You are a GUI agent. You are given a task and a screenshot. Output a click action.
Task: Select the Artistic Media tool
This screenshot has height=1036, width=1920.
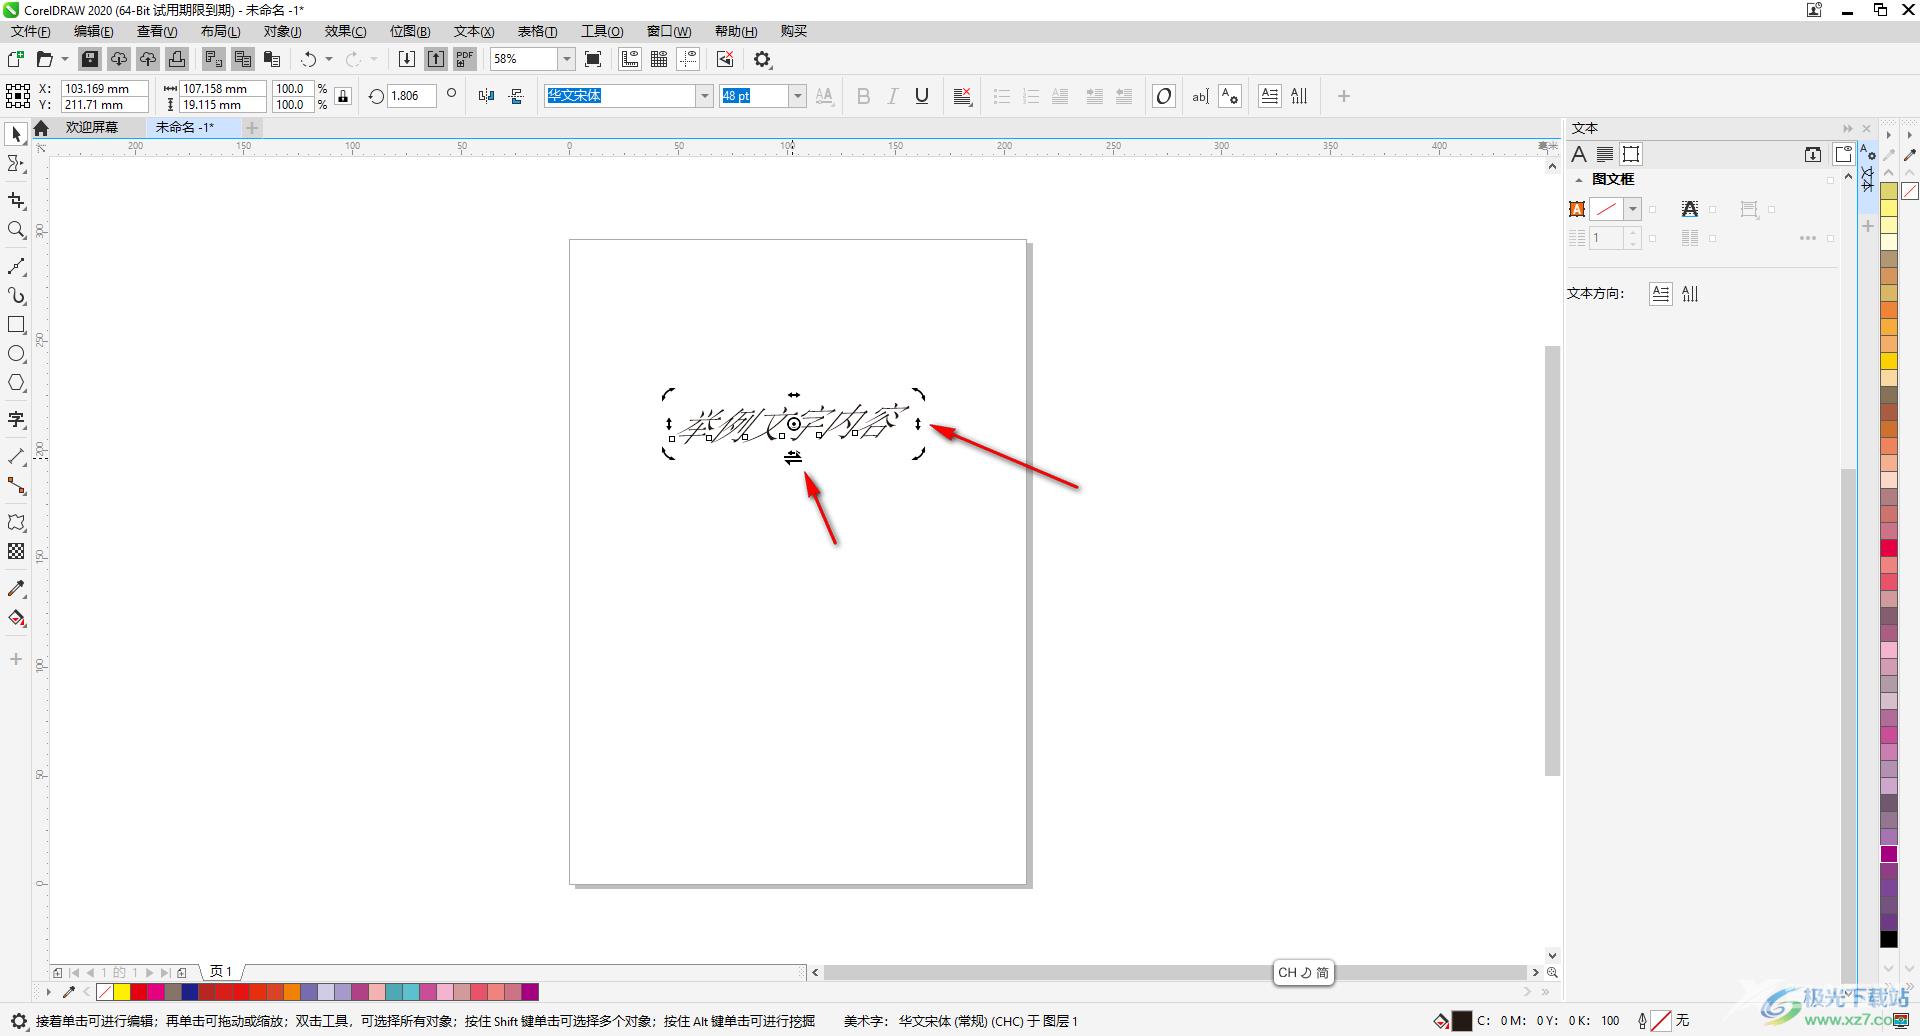tap(16, 296)
